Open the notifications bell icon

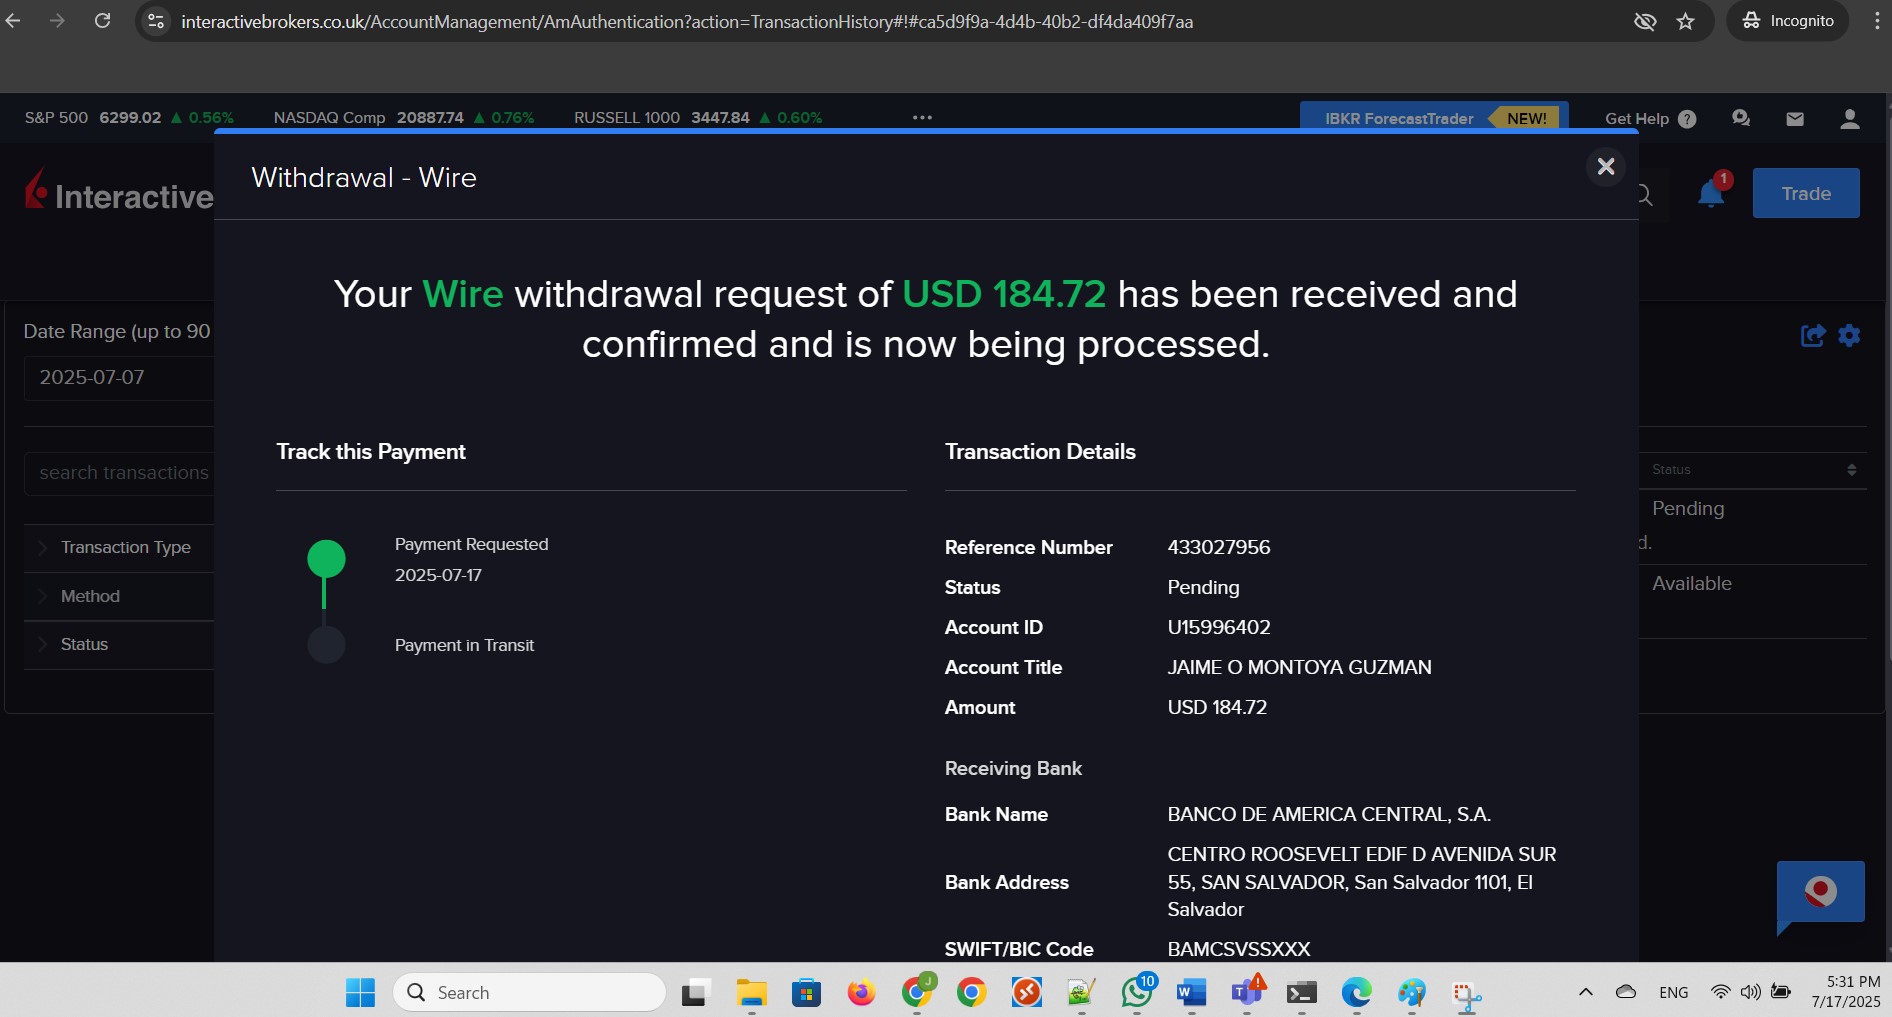coord(1711,193)
